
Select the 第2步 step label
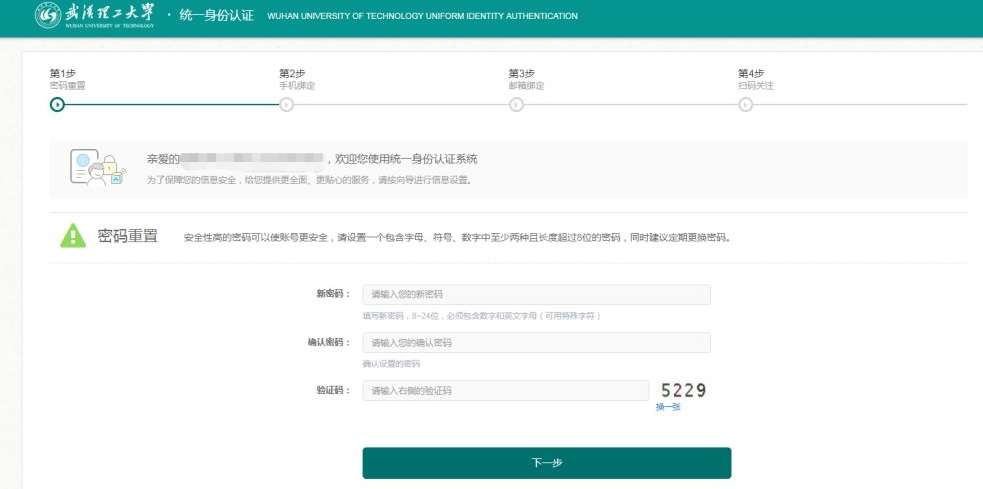pos(292,73)
